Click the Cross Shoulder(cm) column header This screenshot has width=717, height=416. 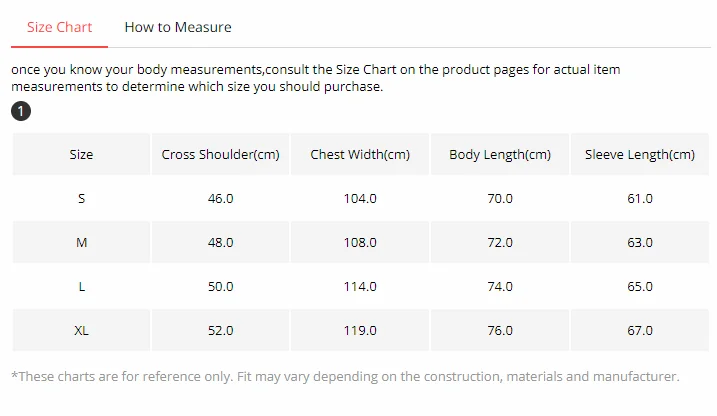pyautogui.click(x=220, y=154)
